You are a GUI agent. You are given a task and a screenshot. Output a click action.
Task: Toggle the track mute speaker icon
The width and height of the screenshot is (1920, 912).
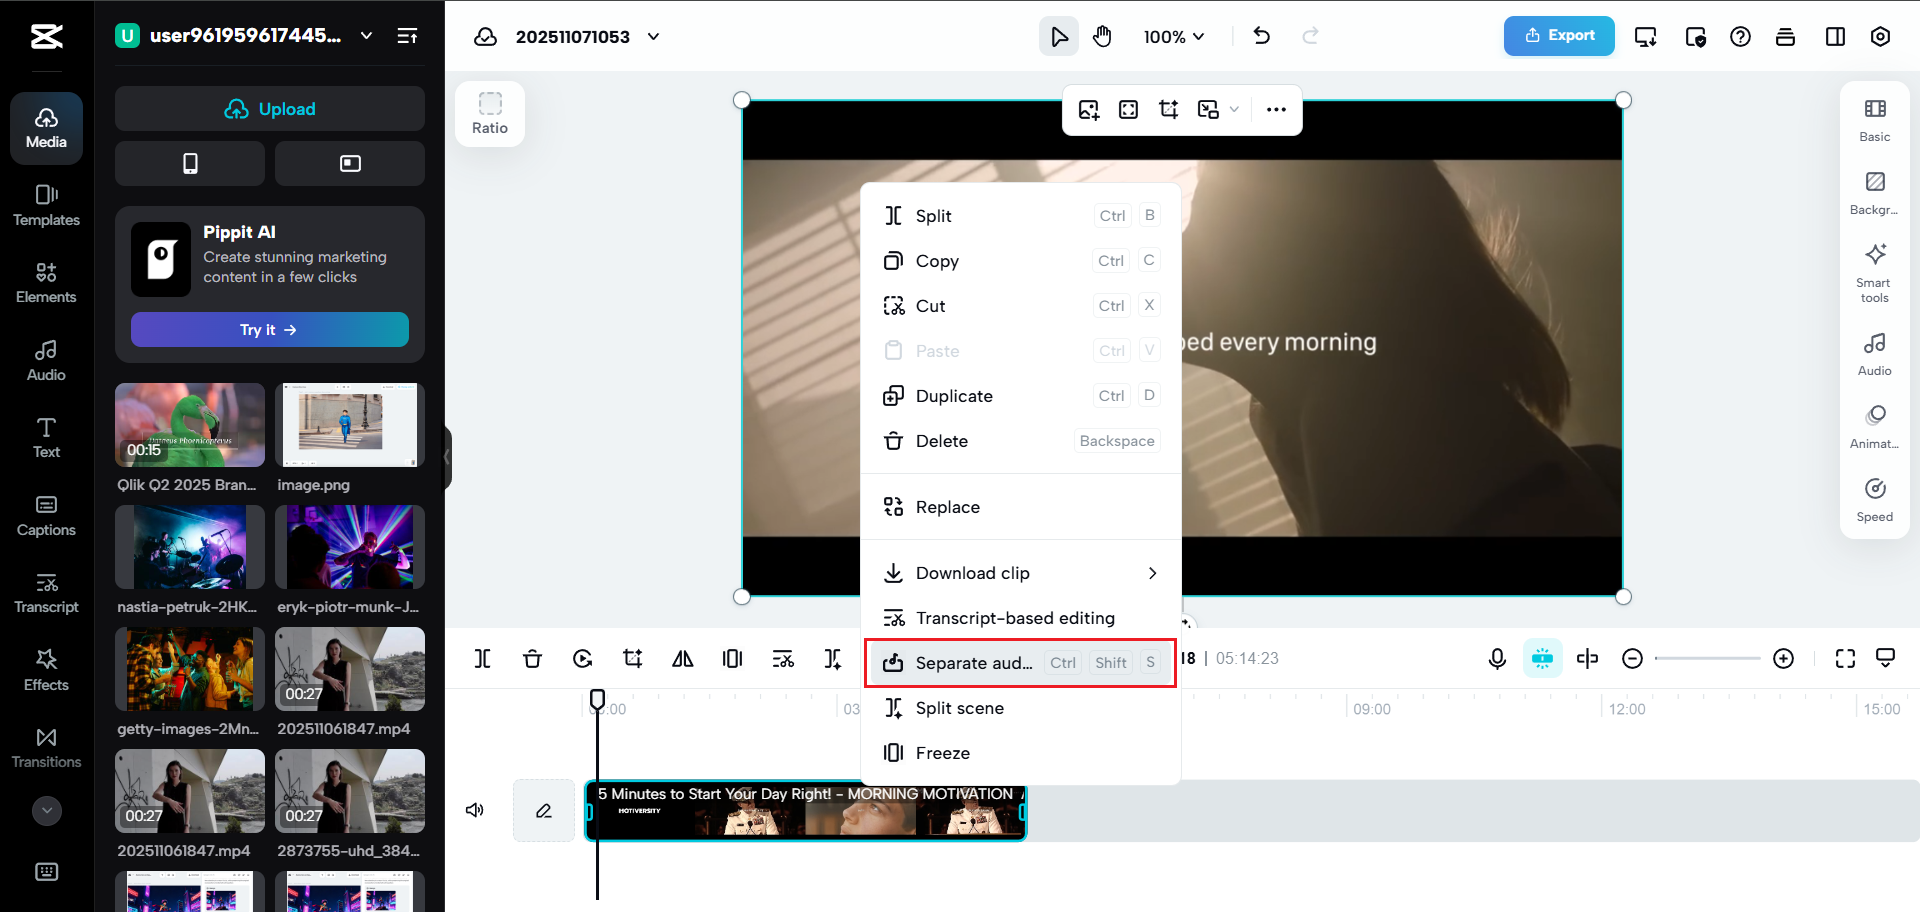pyautogui.click(x=475, y=810)
